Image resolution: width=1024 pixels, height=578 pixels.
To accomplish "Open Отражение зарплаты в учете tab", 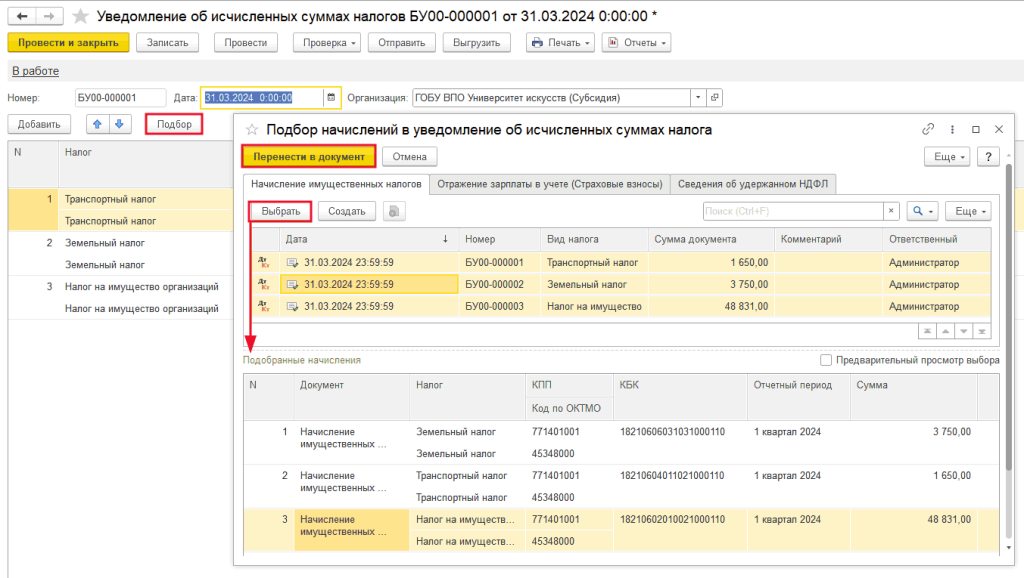I will 549,184.
